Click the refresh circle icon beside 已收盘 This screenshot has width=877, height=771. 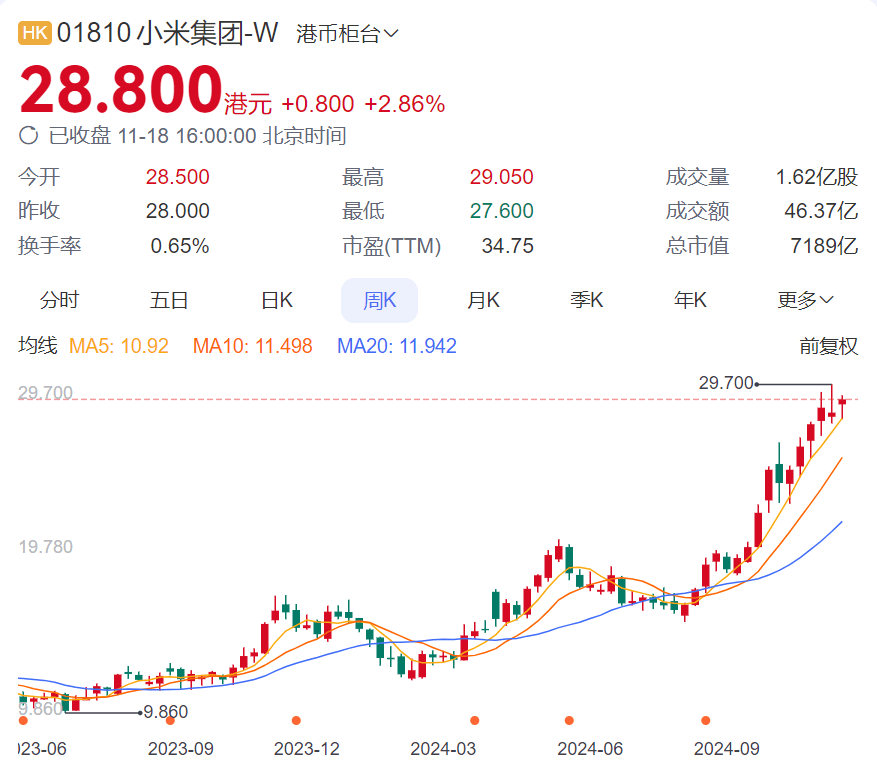(29, 135)
